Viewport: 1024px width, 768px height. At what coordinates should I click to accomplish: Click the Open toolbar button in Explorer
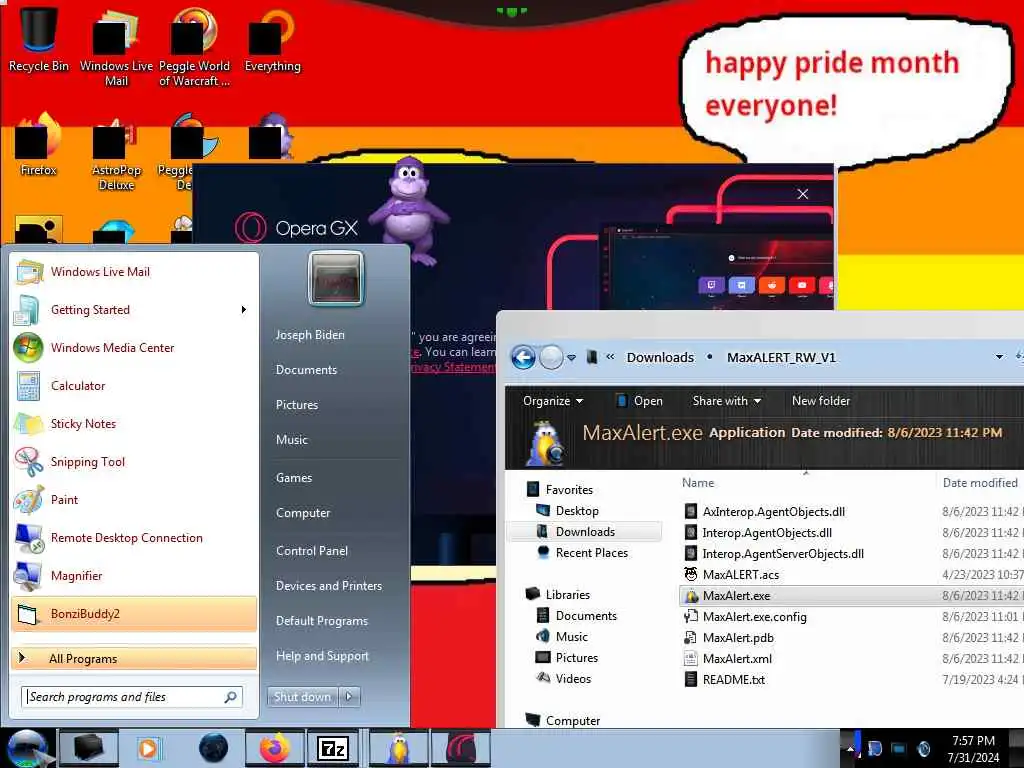tap(640, 401)
